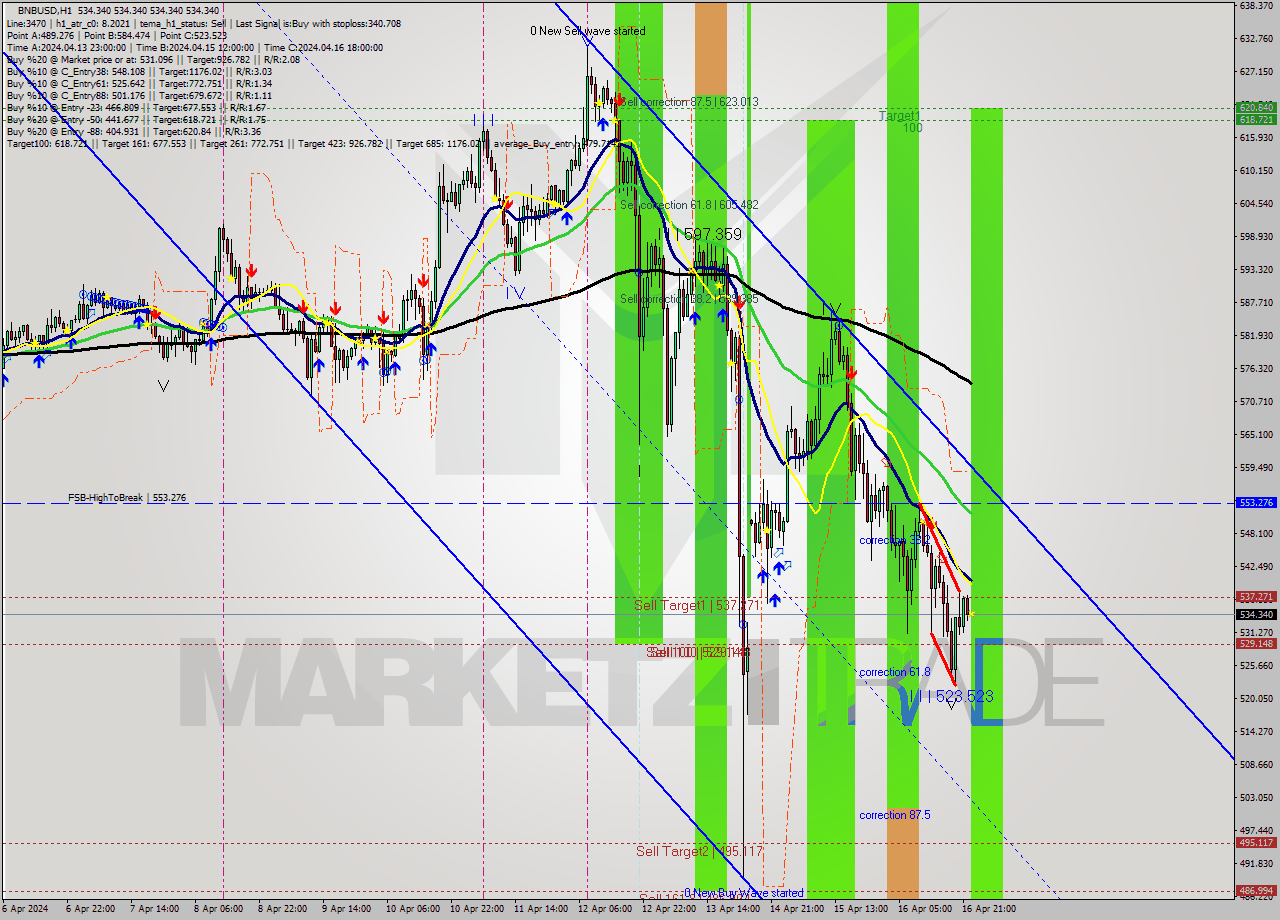Click the '16 Apr 21:00' time axis label
Viewport: 1280px width, 920px height.
point(989,909)
